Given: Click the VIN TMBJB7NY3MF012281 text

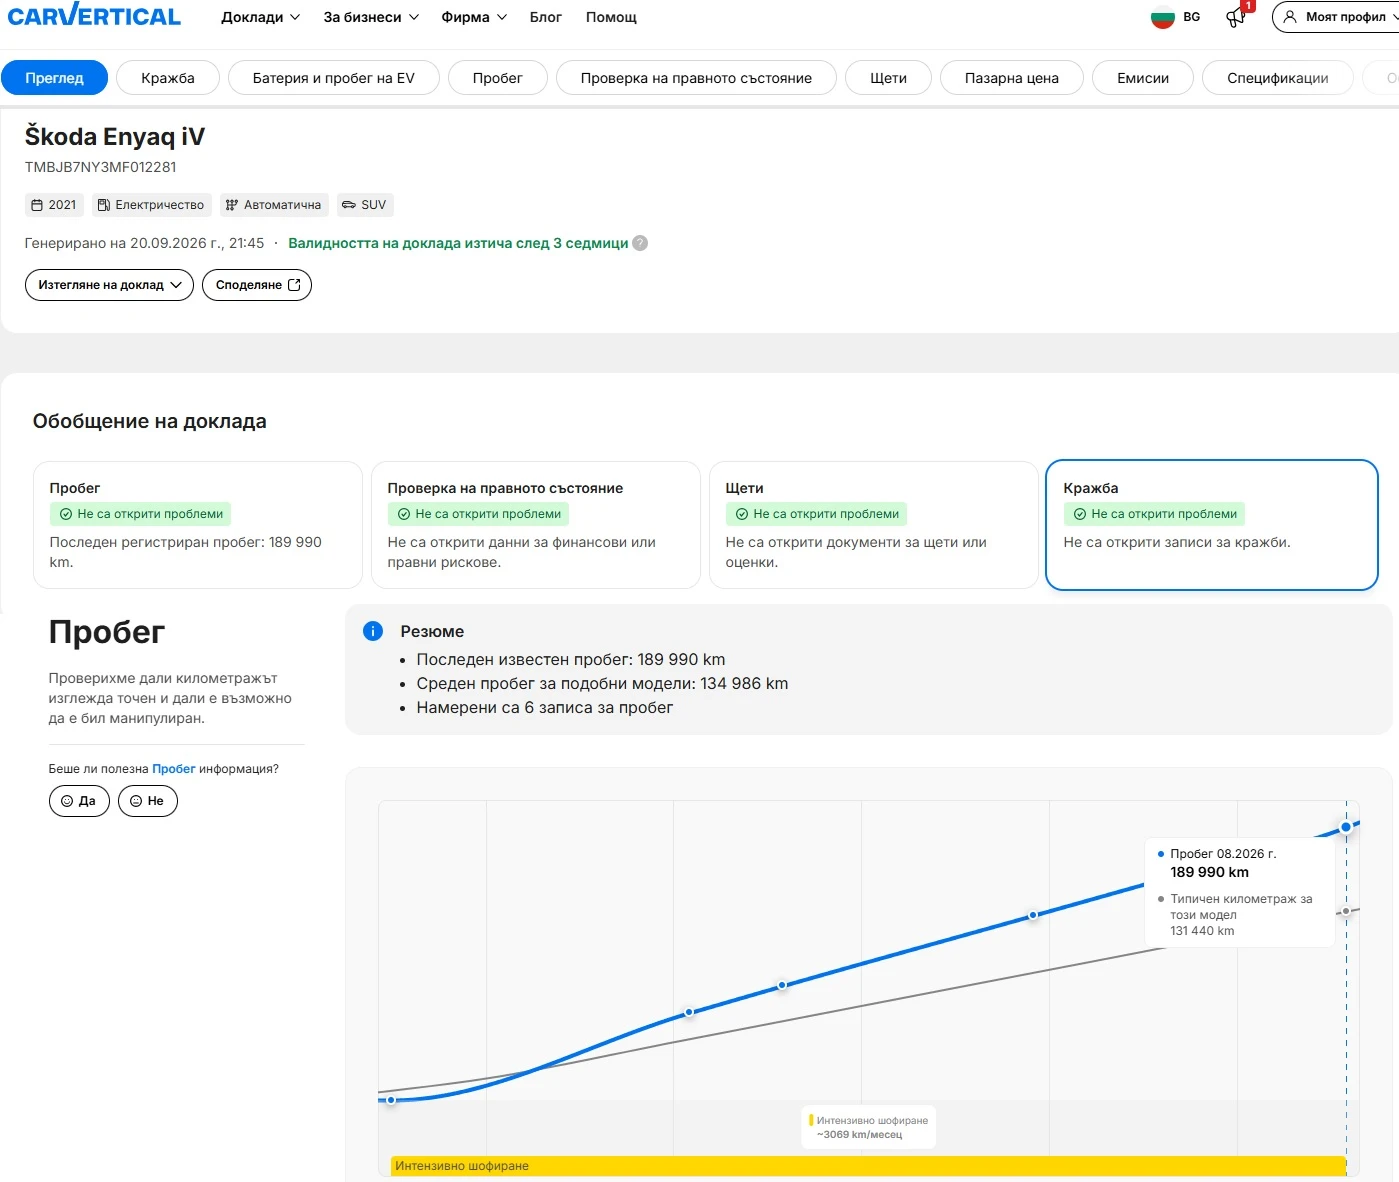Looking at the screenshot, I should pyautogui.click(x=101, y=167).
